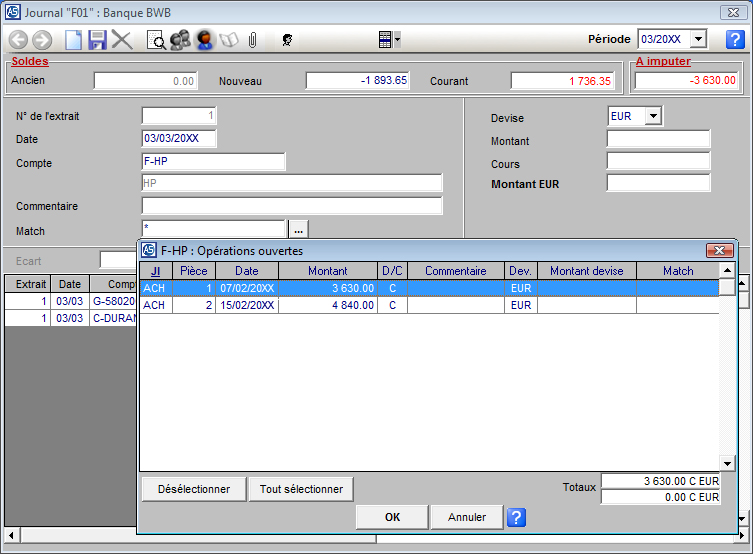
Task: Click the blue help icon beside Annuler
Action: 516,517
